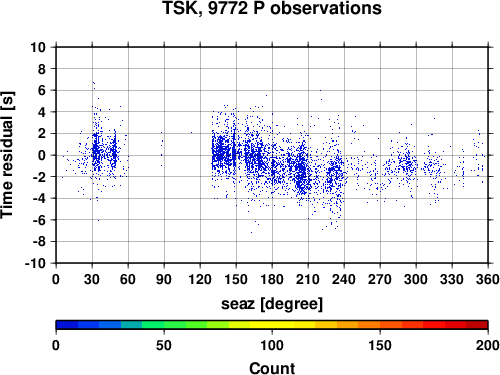Click the colorbar tick label '50'

click(x=164, y=345)
